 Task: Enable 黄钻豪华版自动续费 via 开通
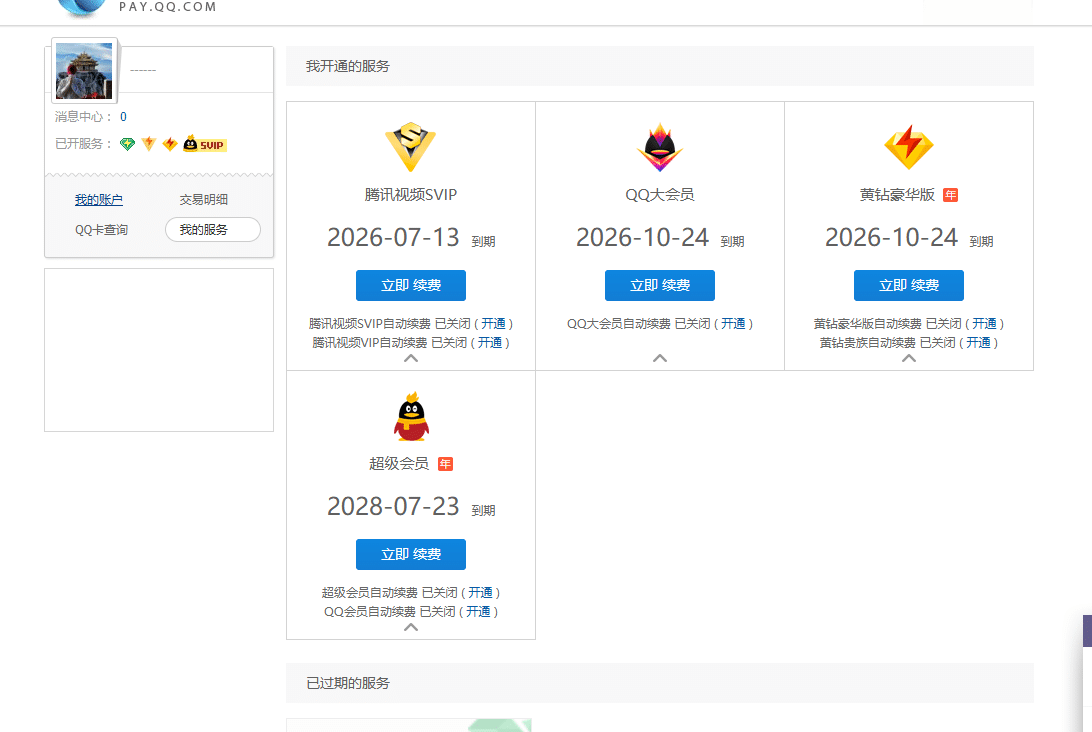pyautogui.click(x=985, y=324)
